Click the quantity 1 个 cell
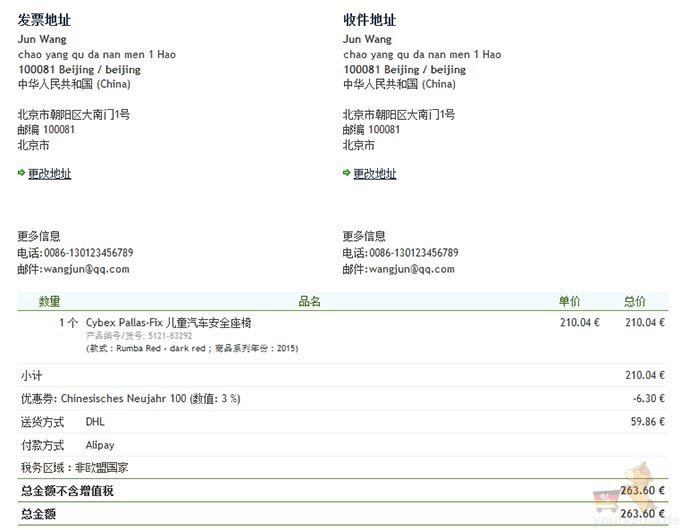 point(69,323)
